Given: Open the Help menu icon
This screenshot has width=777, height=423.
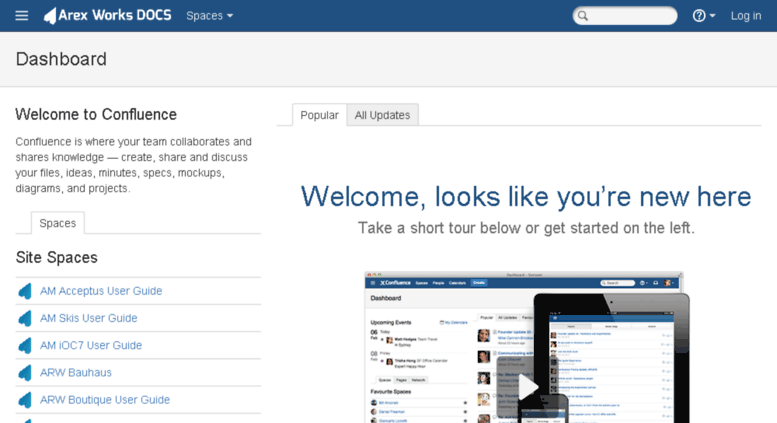Looking at the screenshot, I should tap(704, 16).
